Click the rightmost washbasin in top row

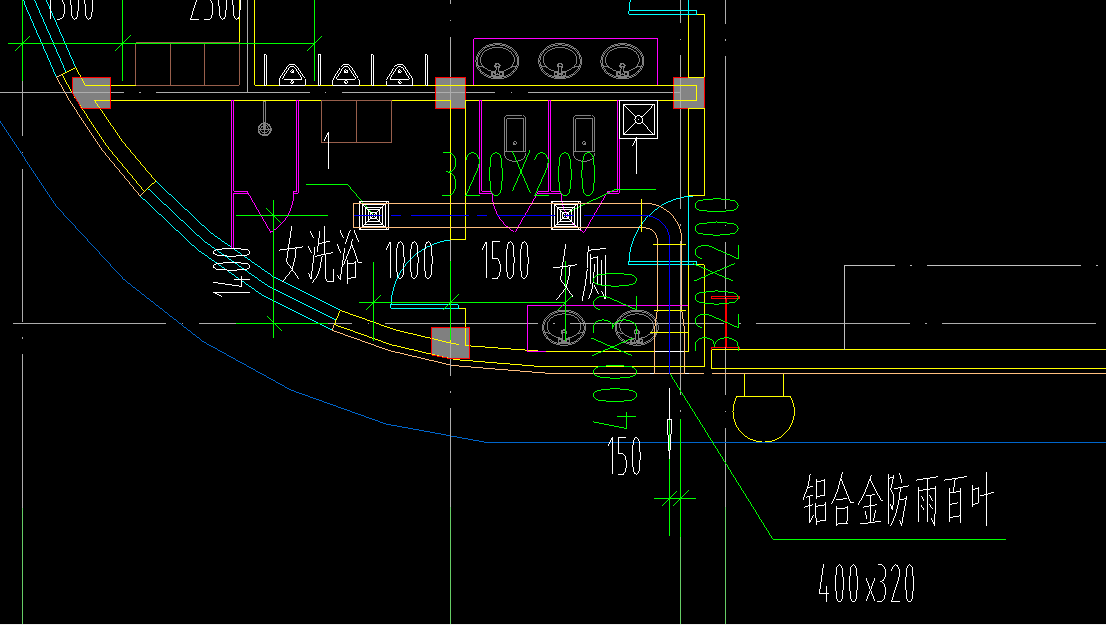(x=620, y=60)
